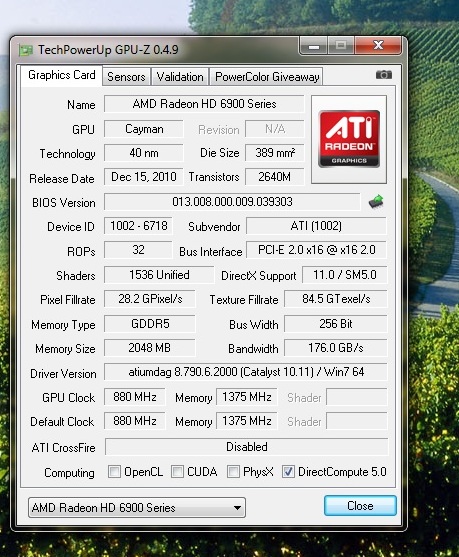The height and width of the screenshot is (557, 459).
Task: Click the BIOS Version field 013.008.000.009.039303
Action: point(232,202)
